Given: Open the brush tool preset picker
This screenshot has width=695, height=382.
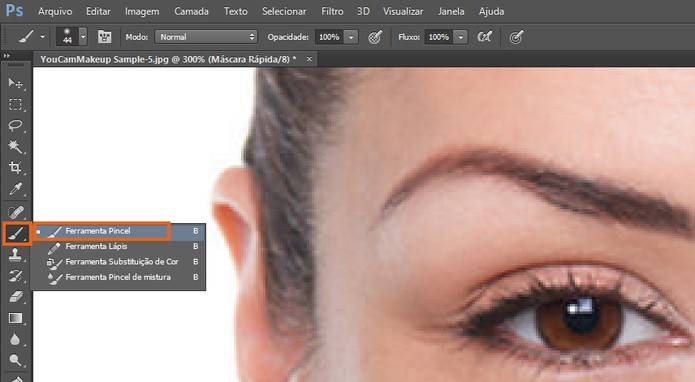Looking at the screenshot, I should point(26,37).
